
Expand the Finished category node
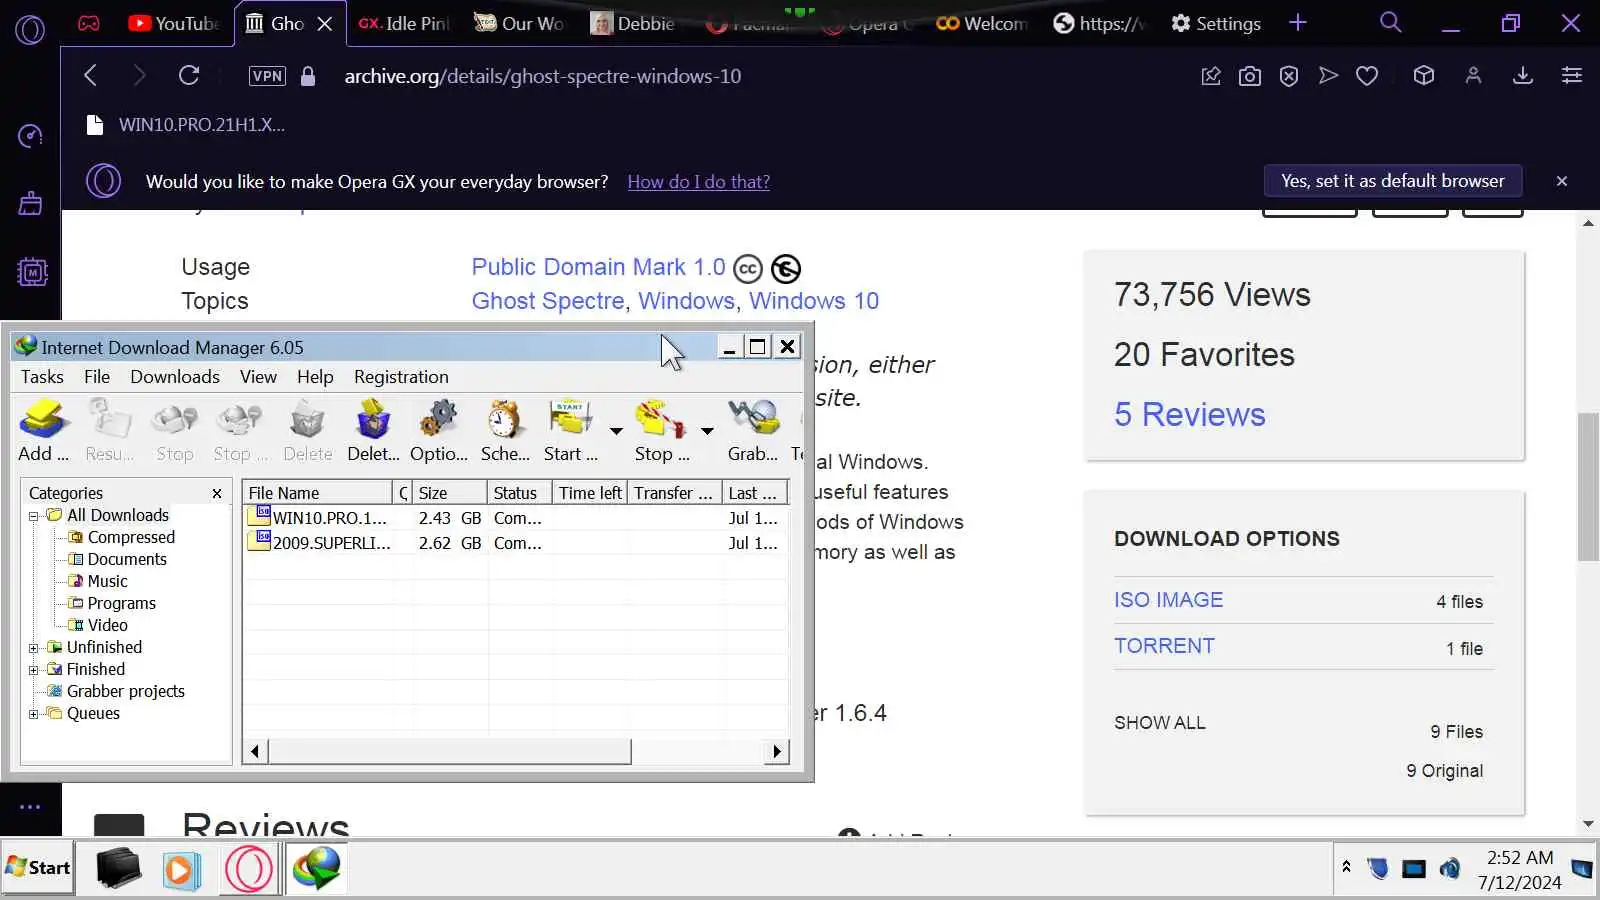pyautogui.click(x=33, y=670)
